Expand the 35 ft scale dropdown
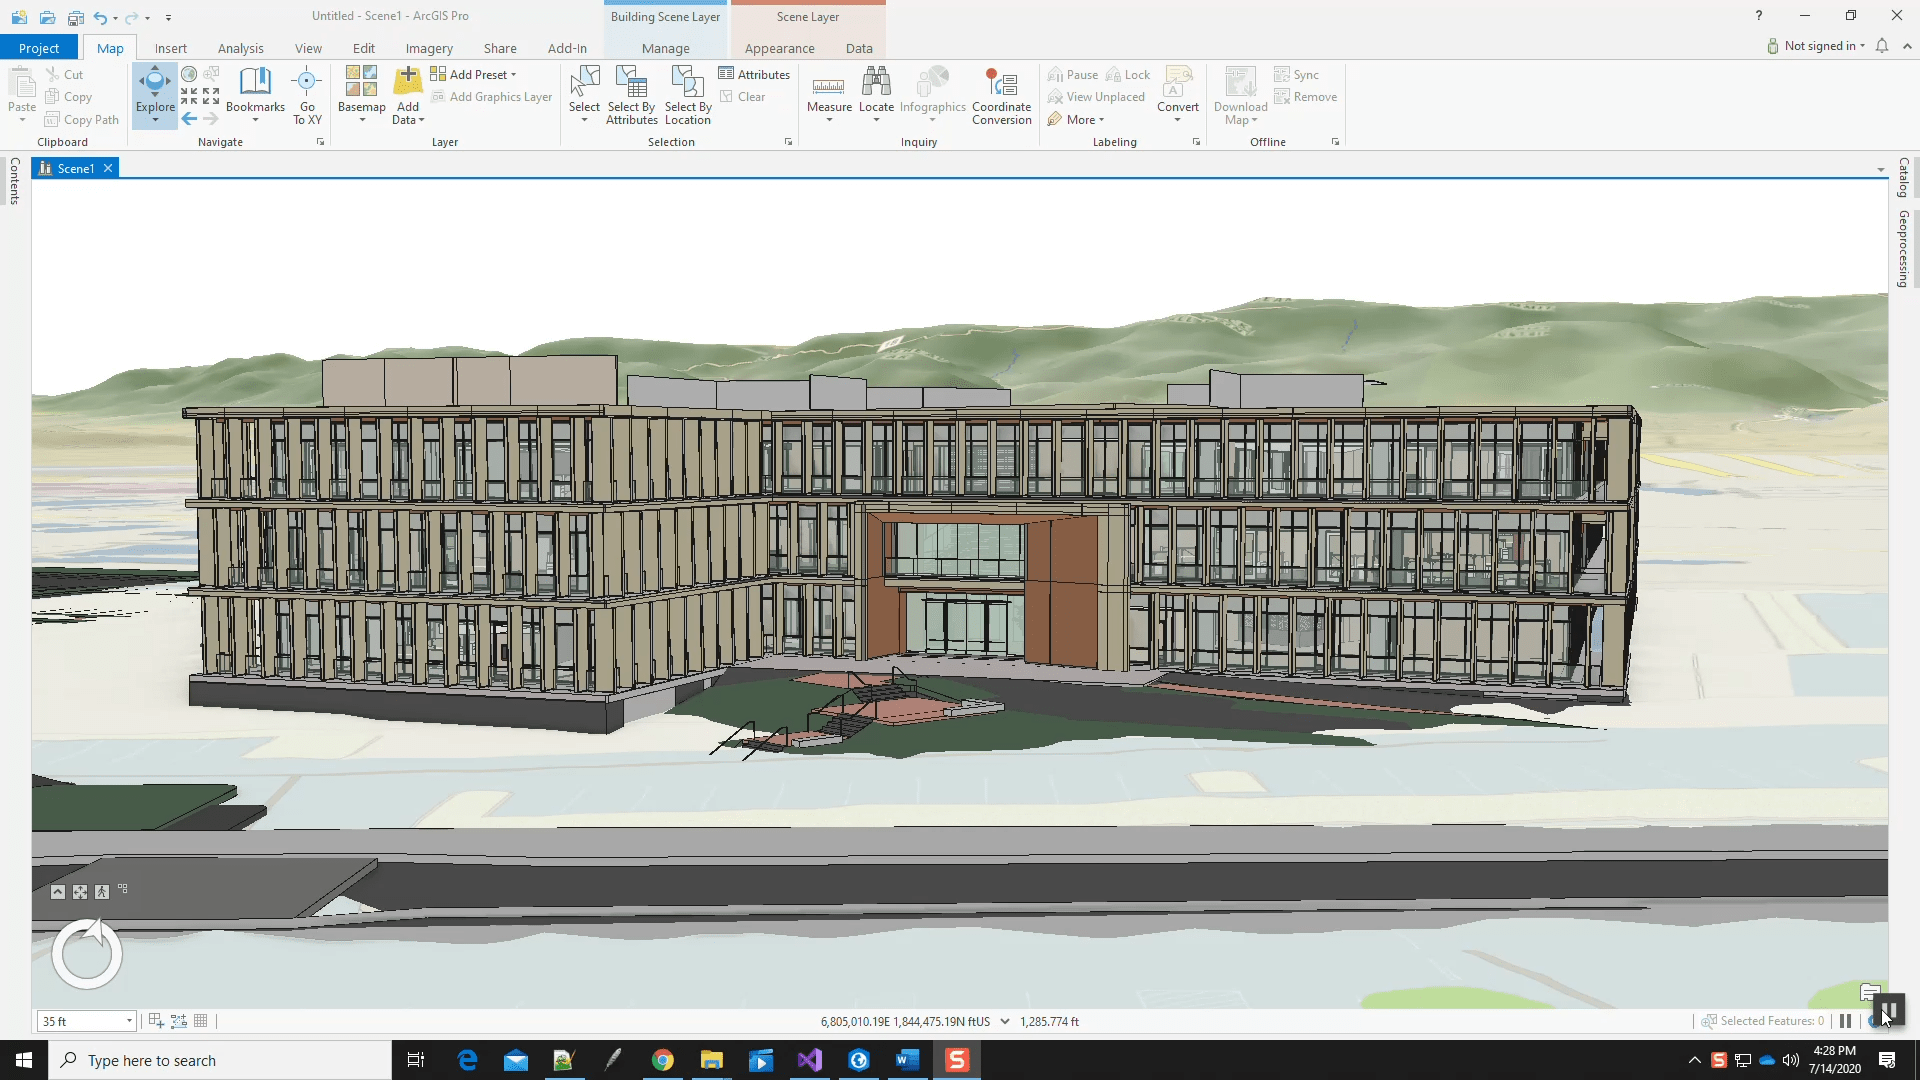Viewport: 1920px width, 1080px height. click(129, 1021)
